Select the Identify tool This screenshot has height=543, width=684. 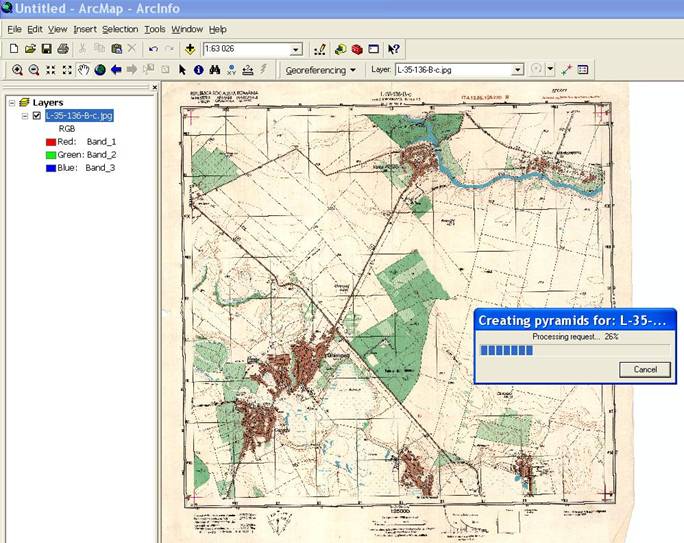198,70
